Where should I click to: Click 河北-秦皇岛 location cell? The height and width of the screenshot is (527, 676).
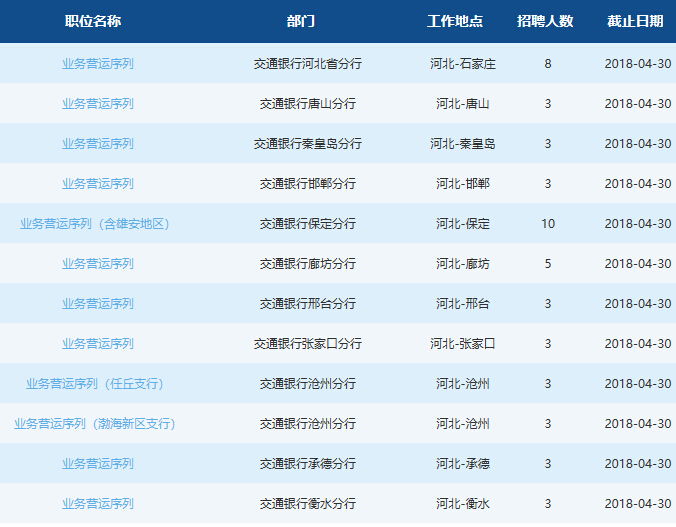[463, 144]
